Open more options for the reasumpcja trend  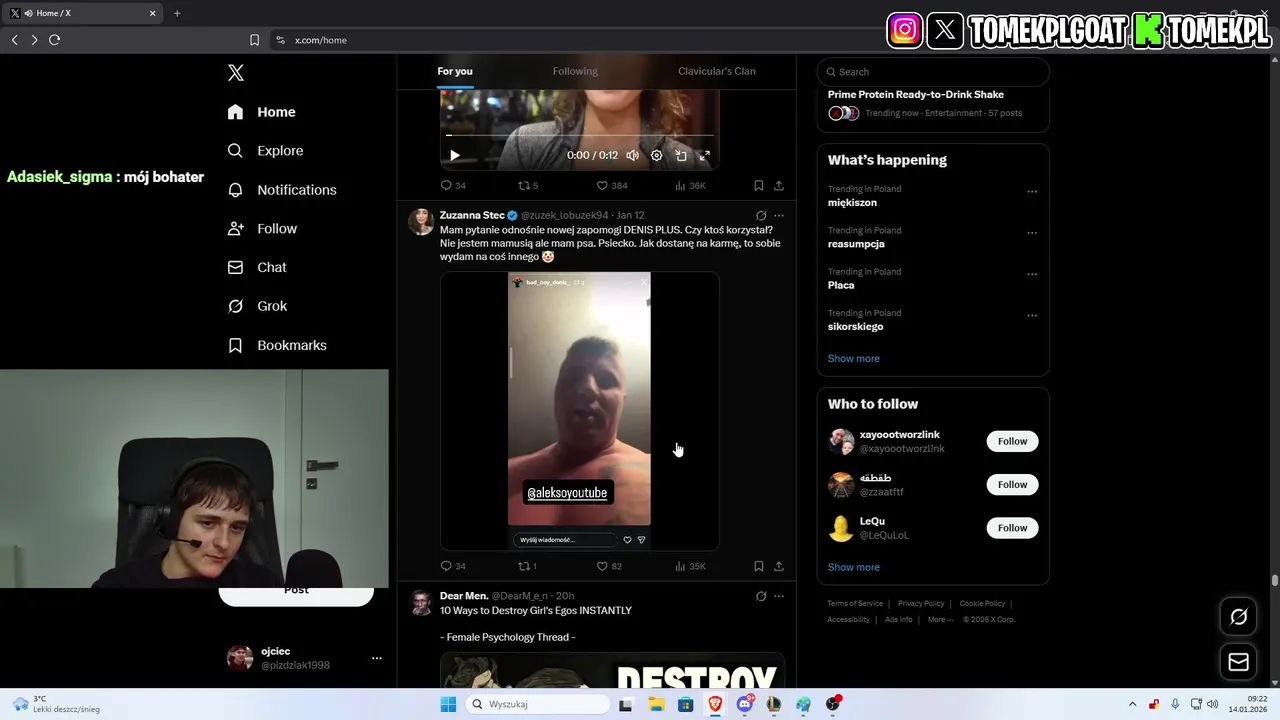(1032, 233)
